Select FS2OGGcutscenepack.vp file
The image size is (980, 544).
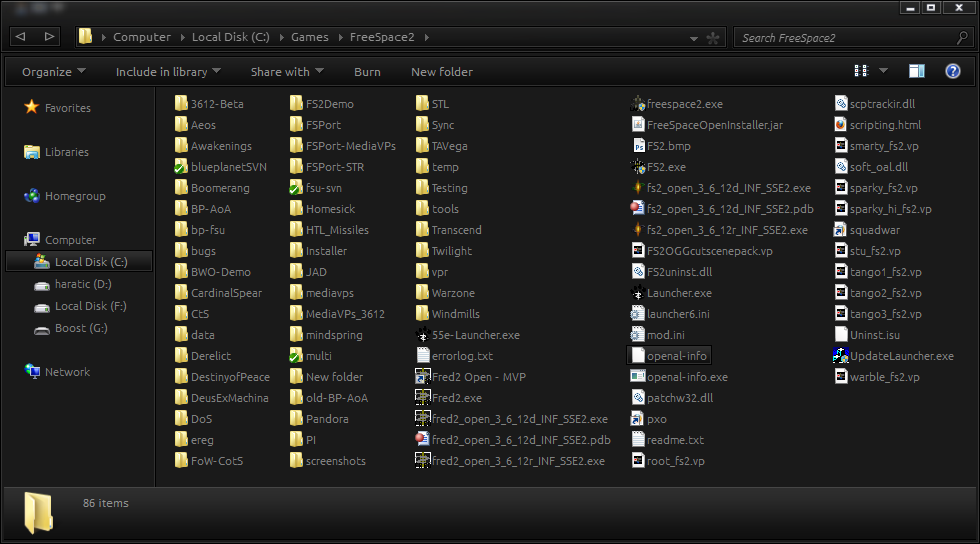pos(702,251)
